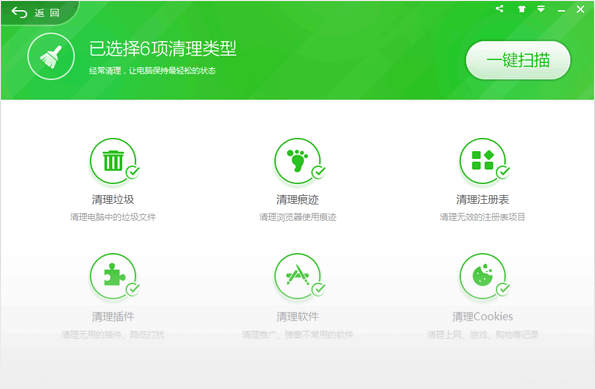595x389 pixels.
Task: Click the 清理Cookies label
Action: click(x=482, y=317)
